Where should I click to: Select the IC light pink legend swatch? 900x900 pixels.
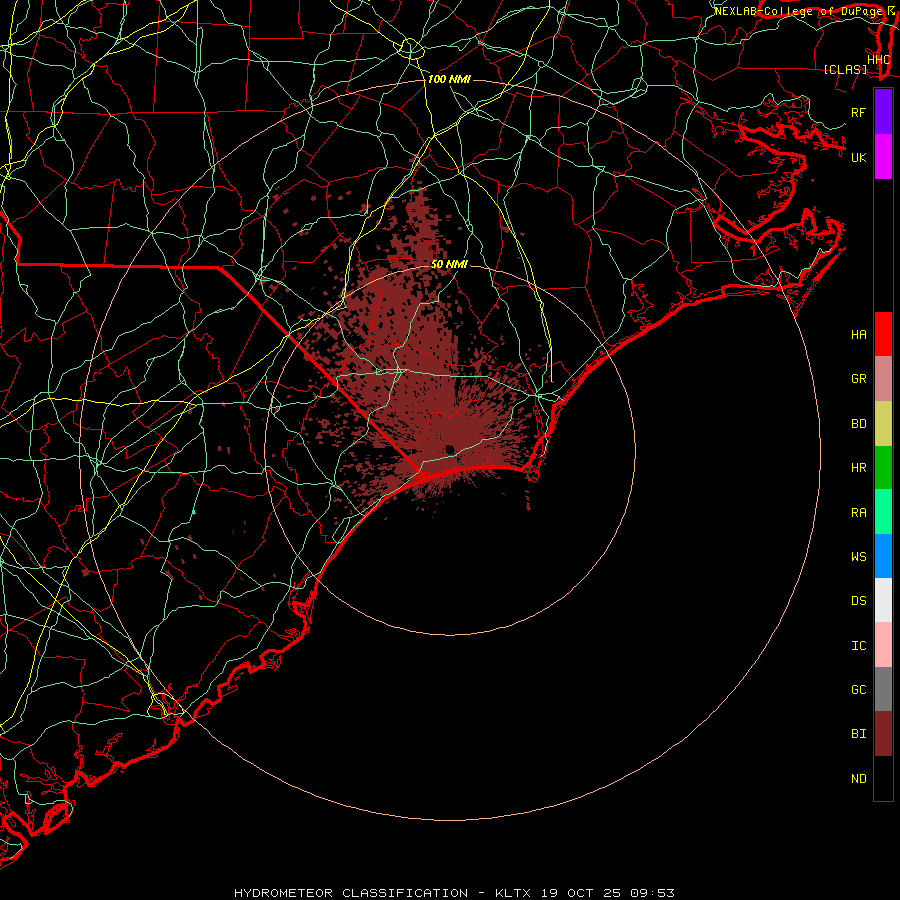883,645
